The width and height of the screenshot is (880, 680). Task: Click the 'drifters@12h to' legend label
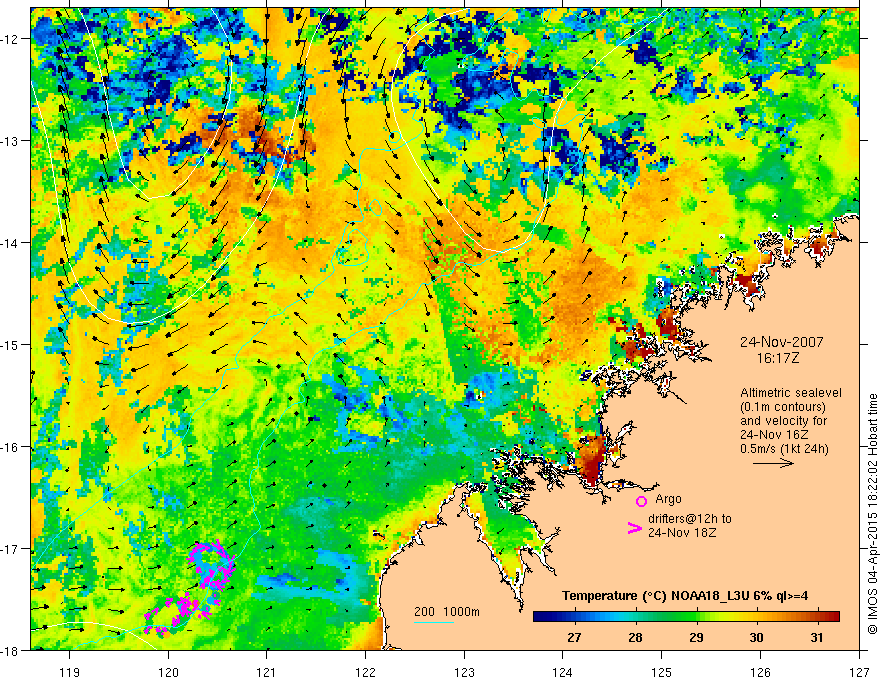pos(690,519)
